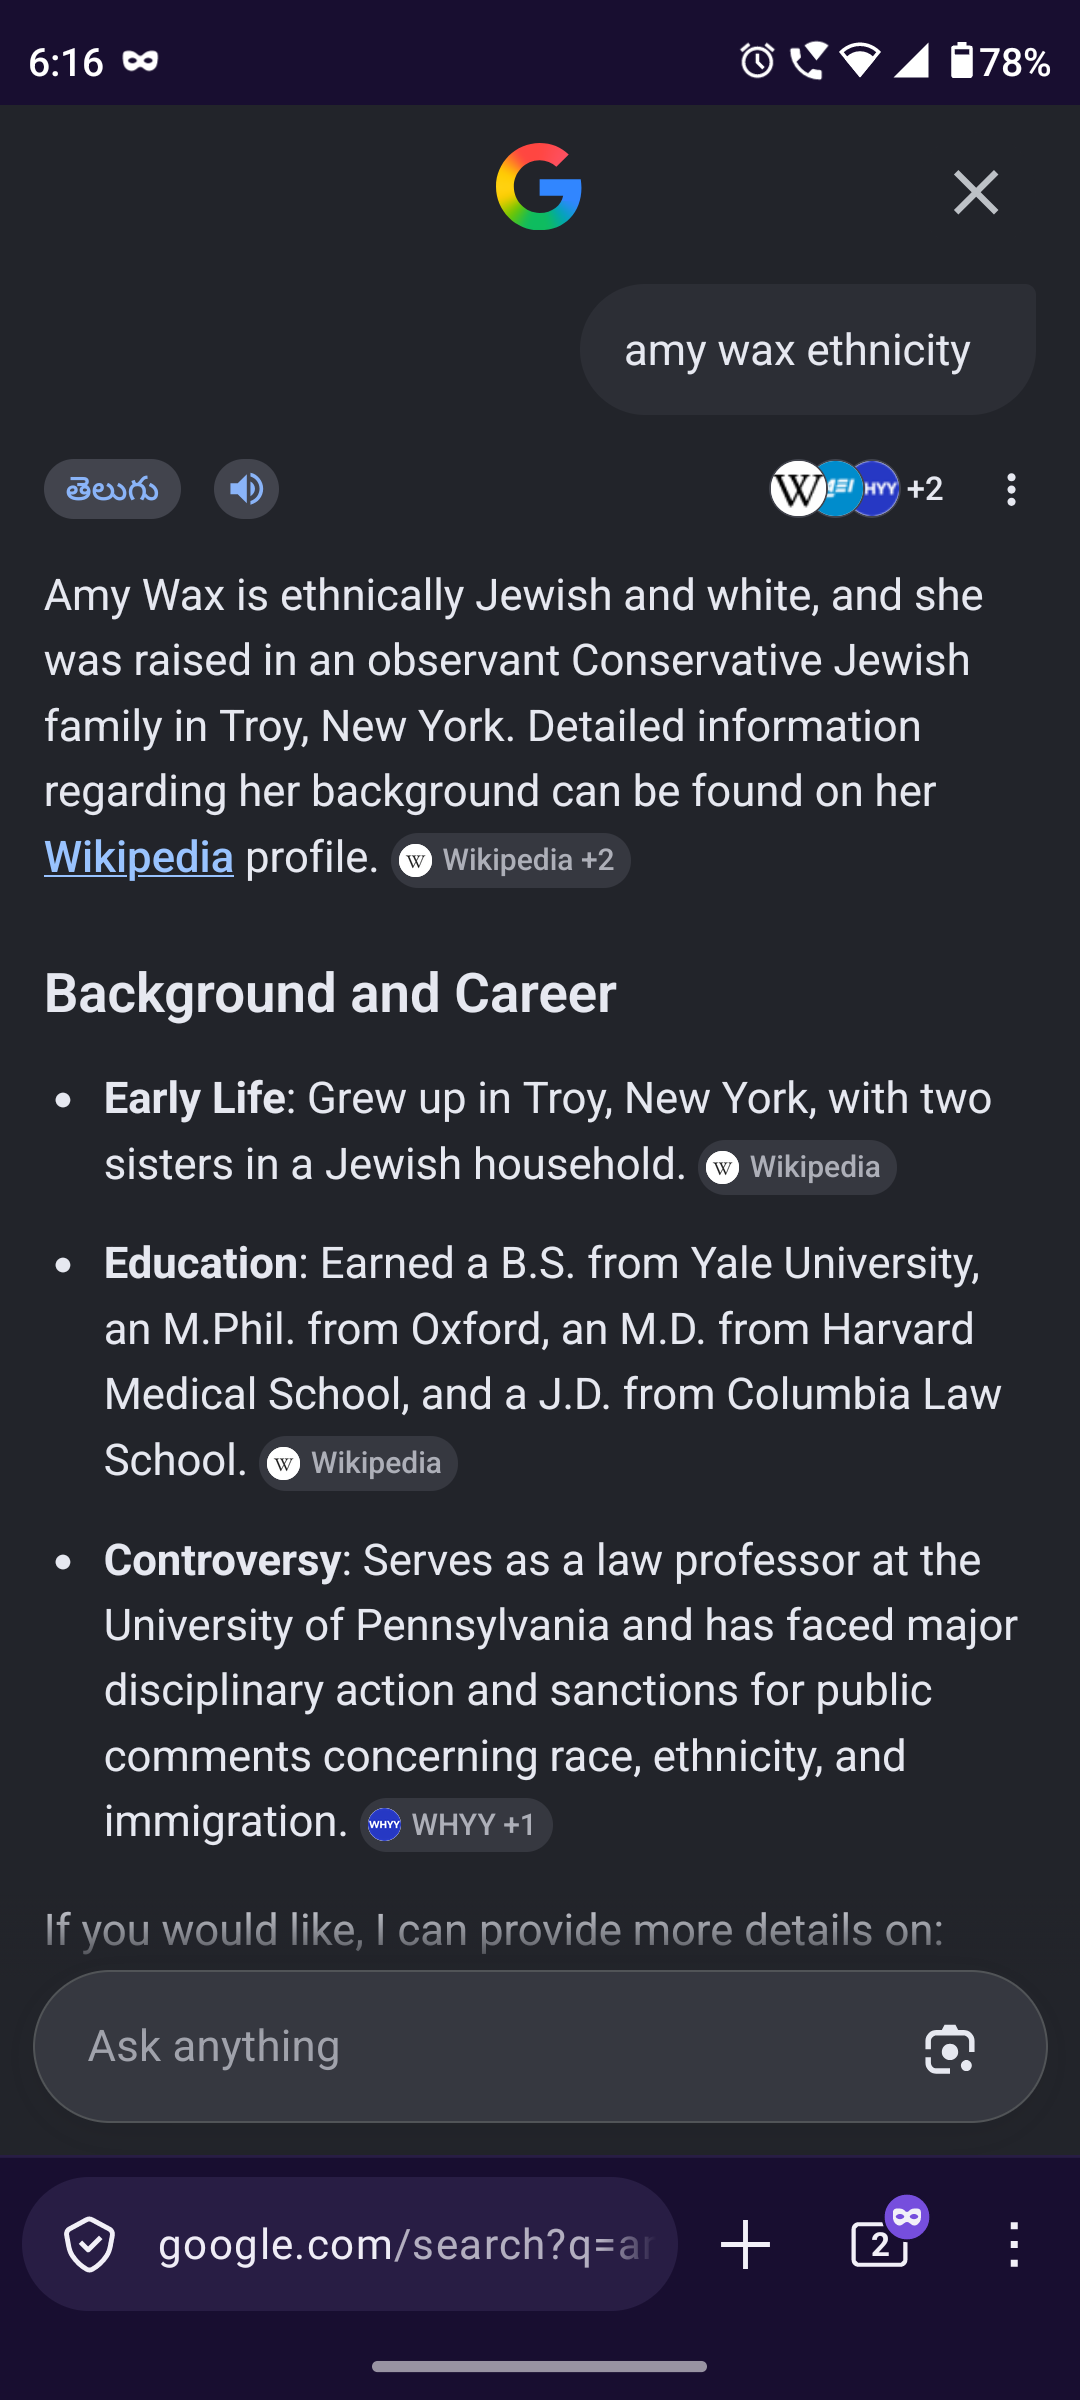Expand the Wikipedia +2 citation chip
1080x2400 pixels.
click(511, 860)
